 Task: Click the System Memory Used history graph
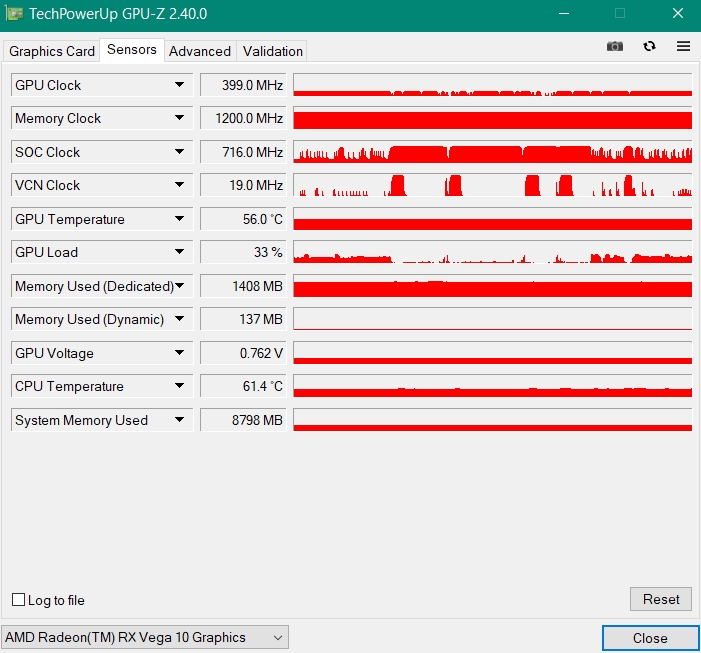click(x=493, y=420)
